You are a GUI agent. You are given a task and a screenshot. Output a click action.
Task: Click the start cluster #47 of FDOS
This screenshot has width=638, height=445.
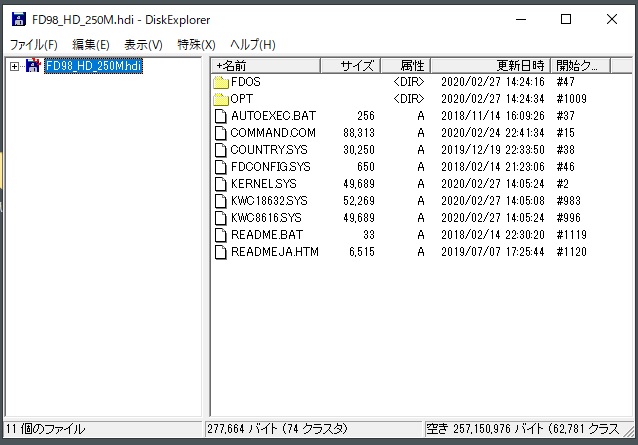(x=566, y=82)
